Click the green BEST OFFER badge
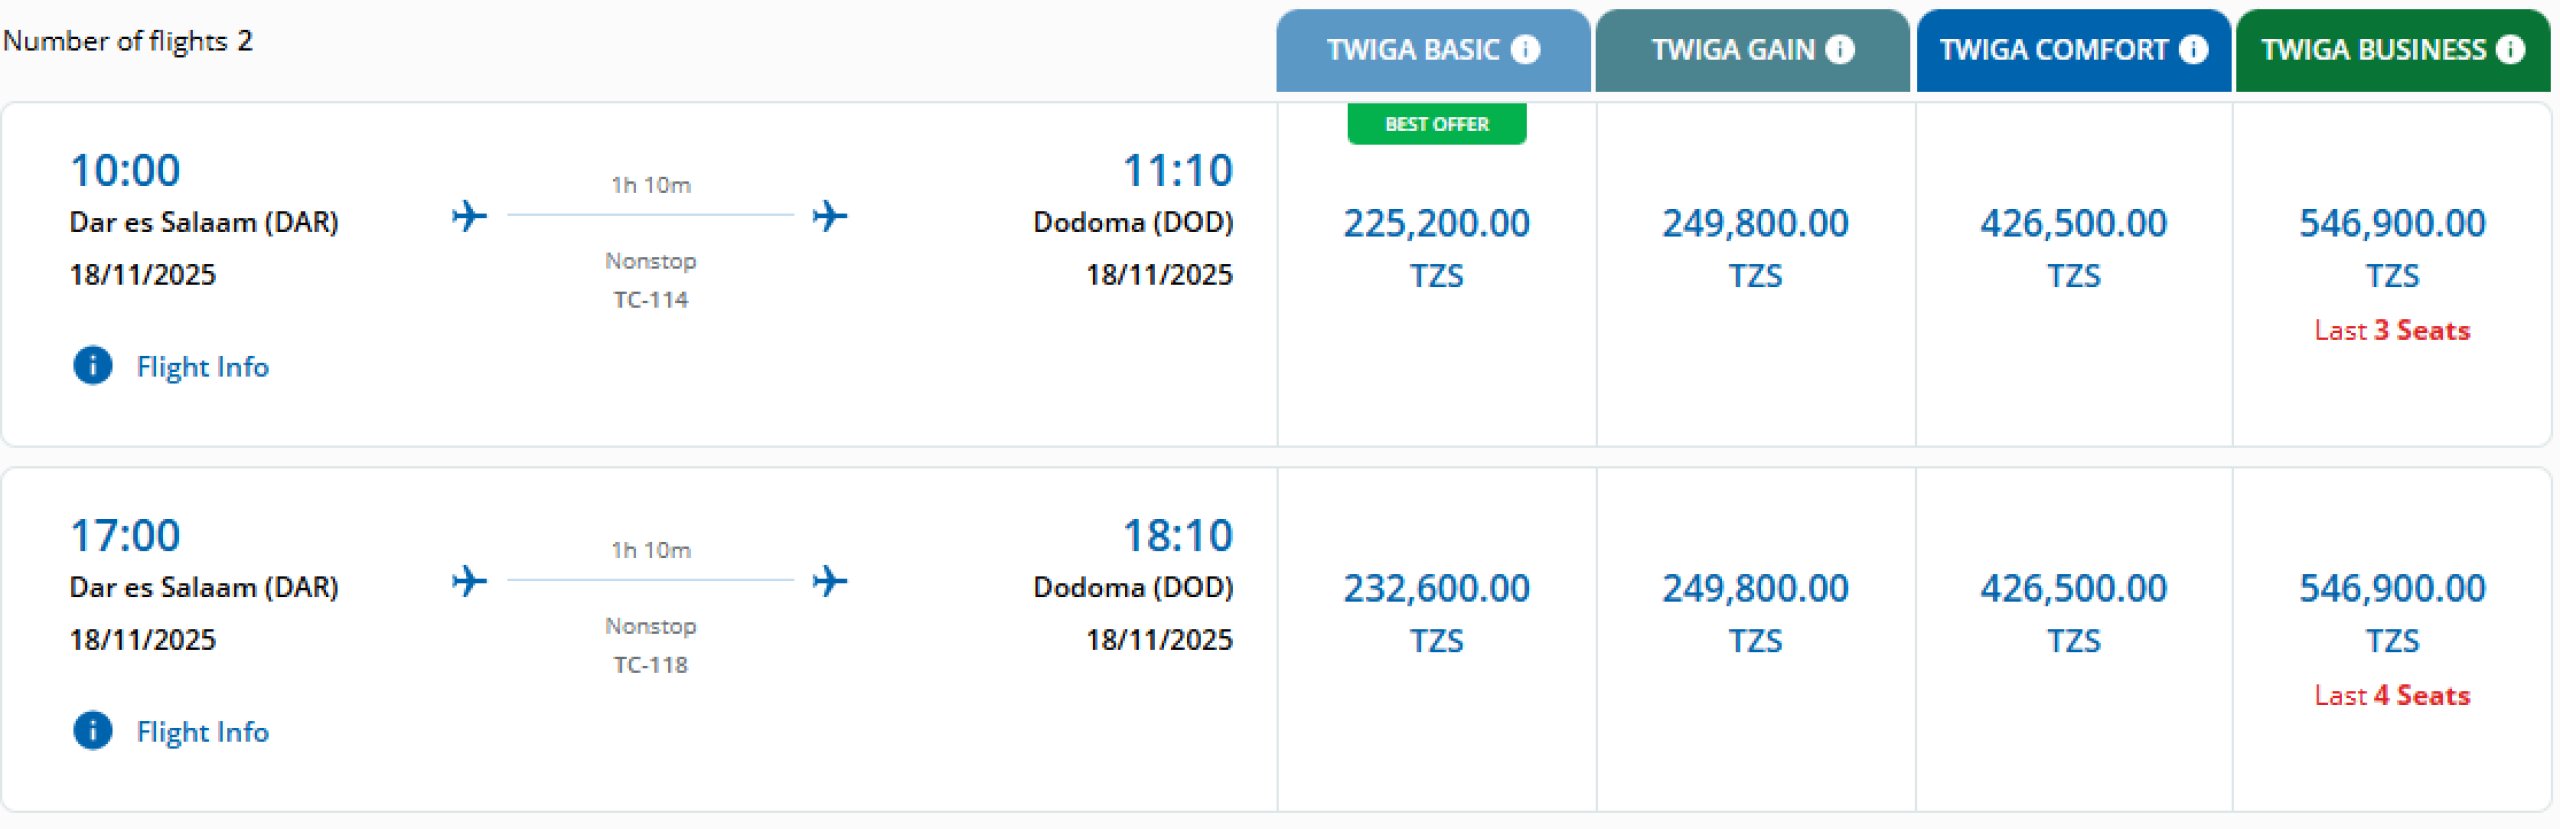Screen dimensions: 2560x829 pyautogui.click(x=1436, y=124)
